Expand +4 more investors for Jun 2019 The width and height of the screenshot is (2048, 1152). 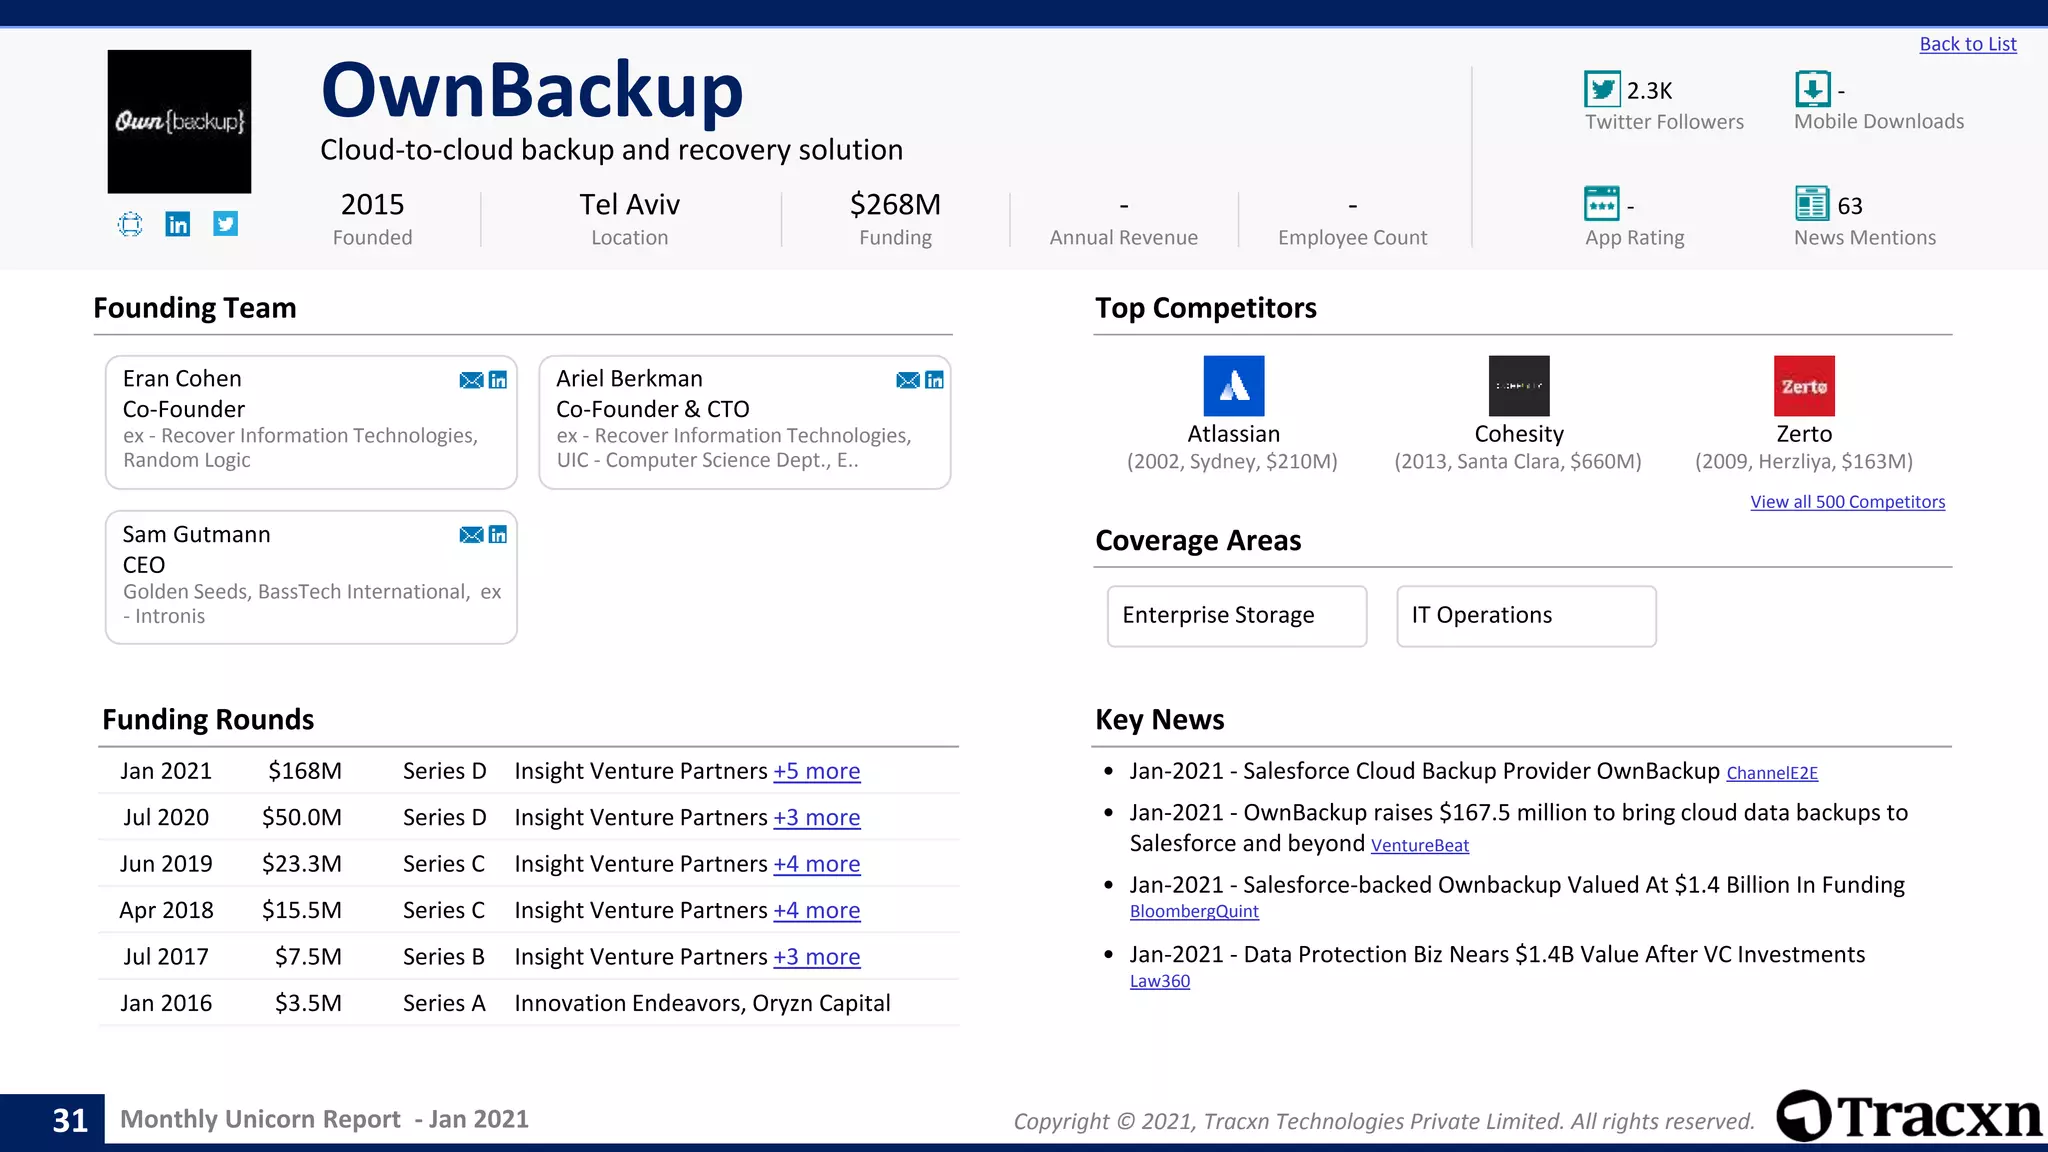click(817, 864)
